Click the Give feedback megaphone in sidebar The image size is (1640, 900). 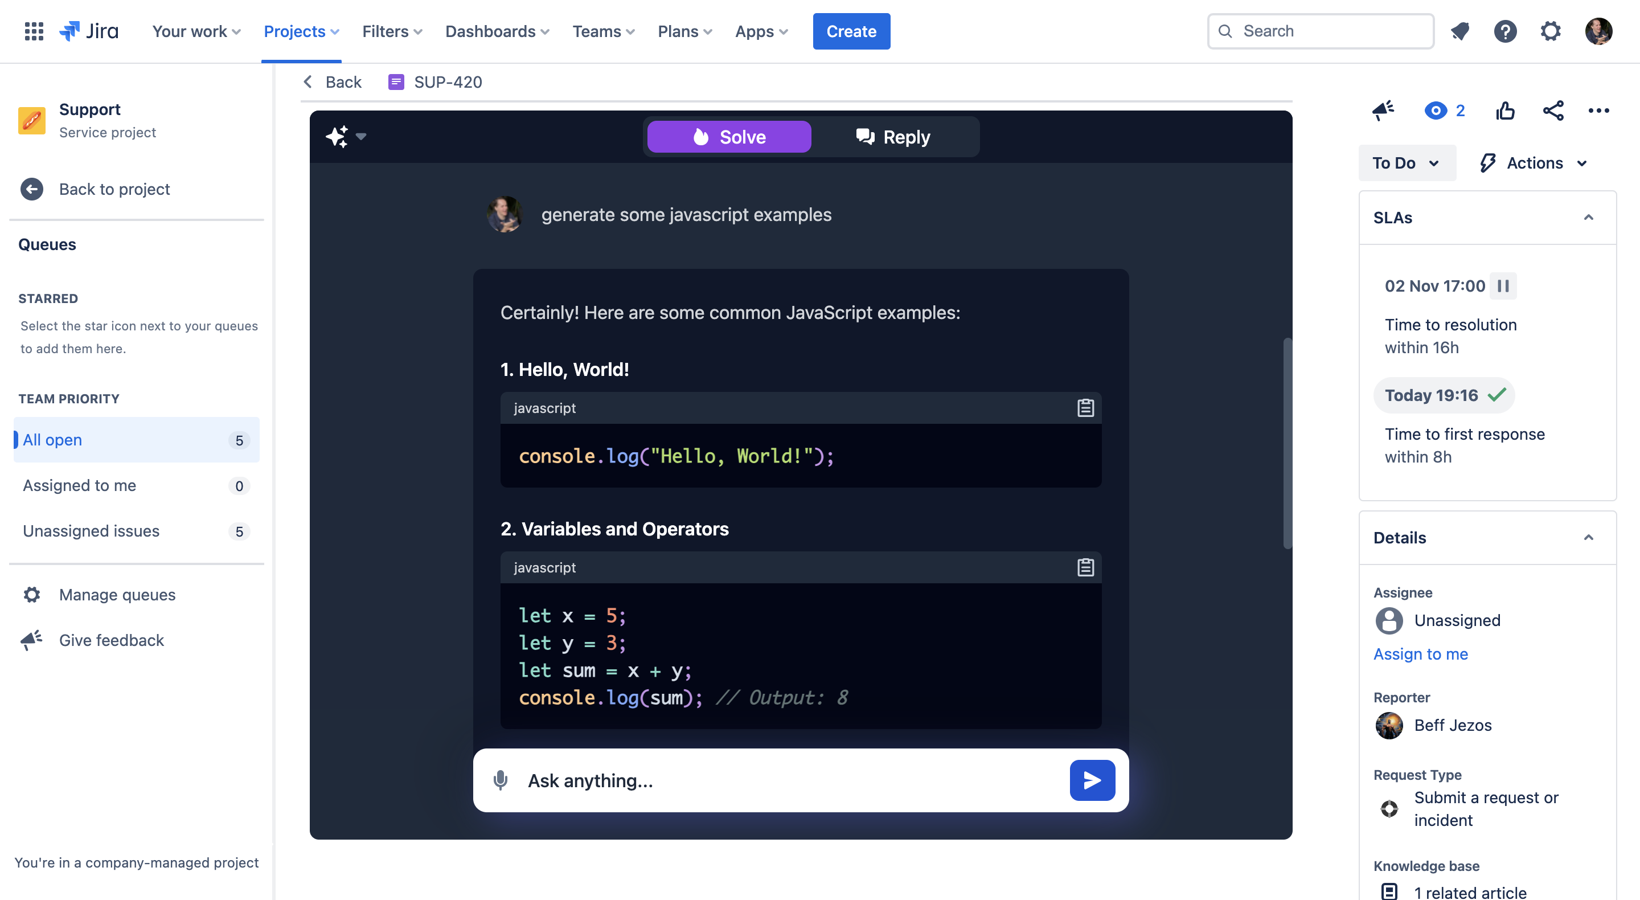pyautogui.click(x=32, y=640)
